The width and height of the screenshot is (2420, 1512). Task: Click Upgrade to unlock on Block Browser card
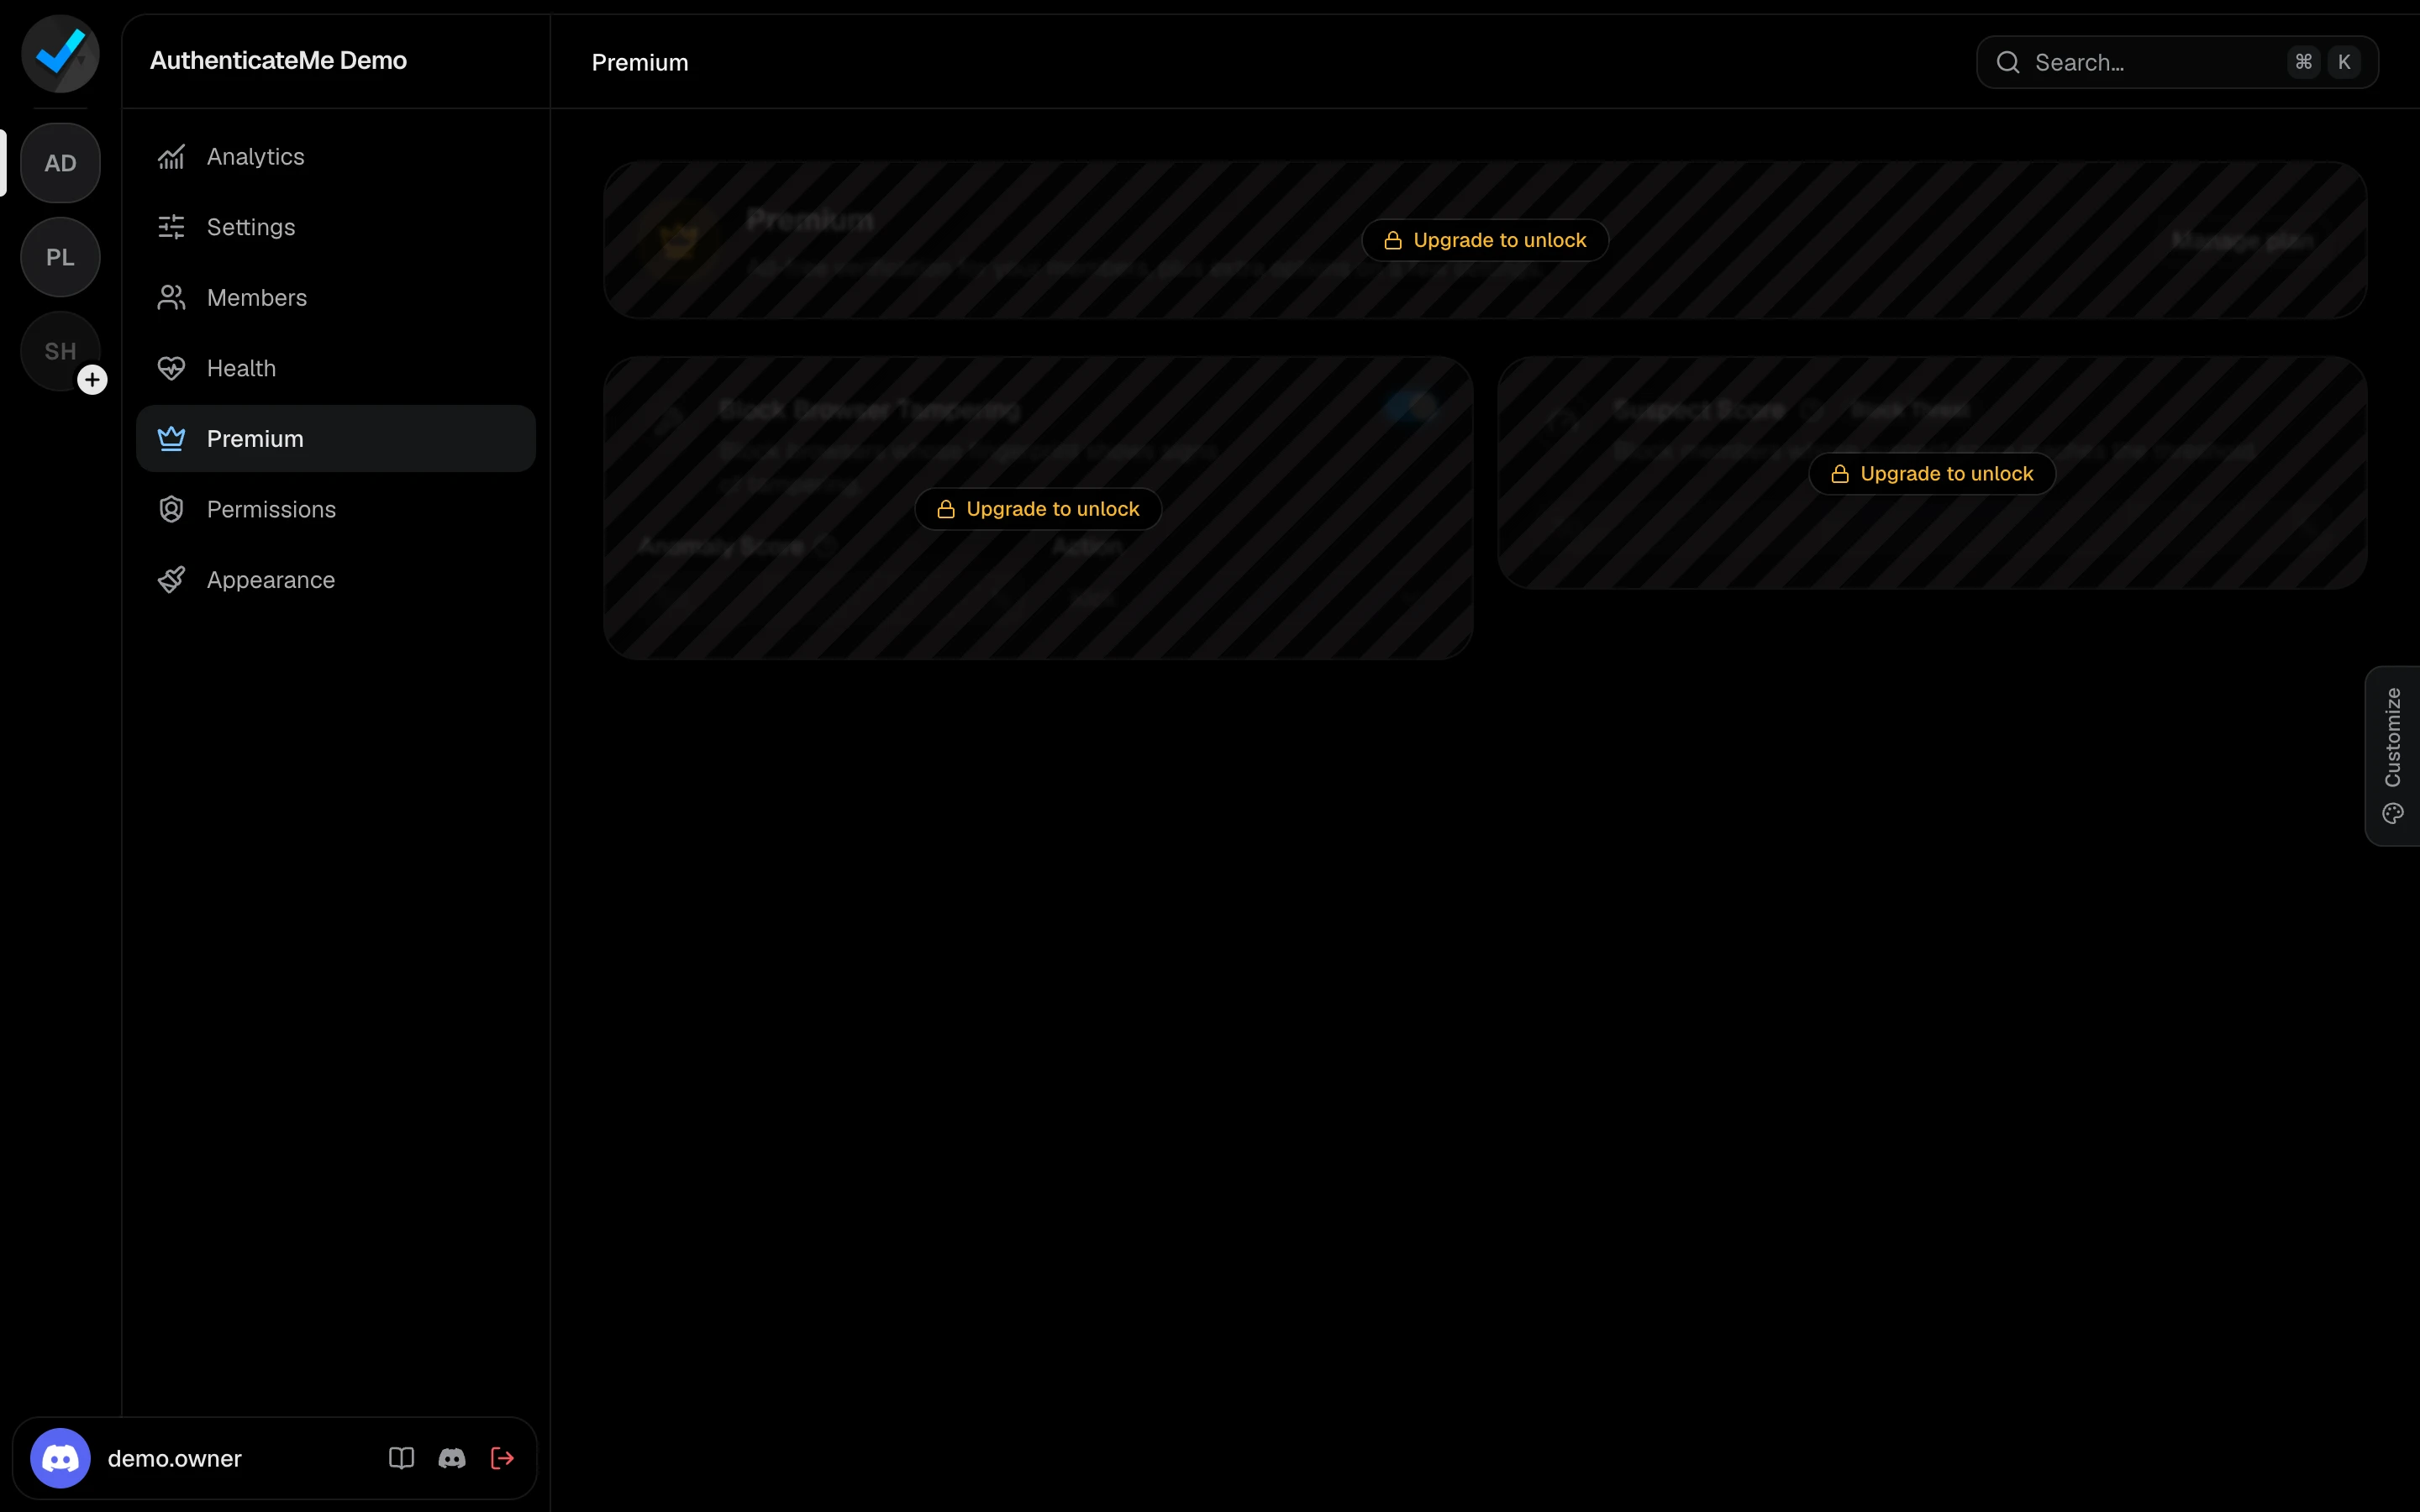(x=1038, y=509)
